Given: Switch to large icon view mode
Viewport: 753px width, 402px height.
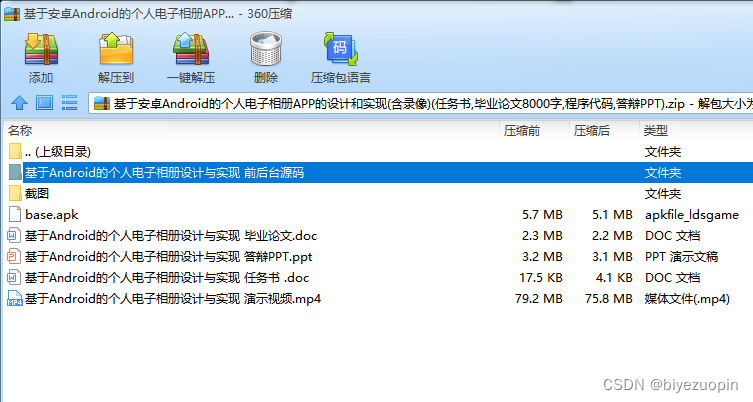Looking at the screenshot, I should click(45, 103).
